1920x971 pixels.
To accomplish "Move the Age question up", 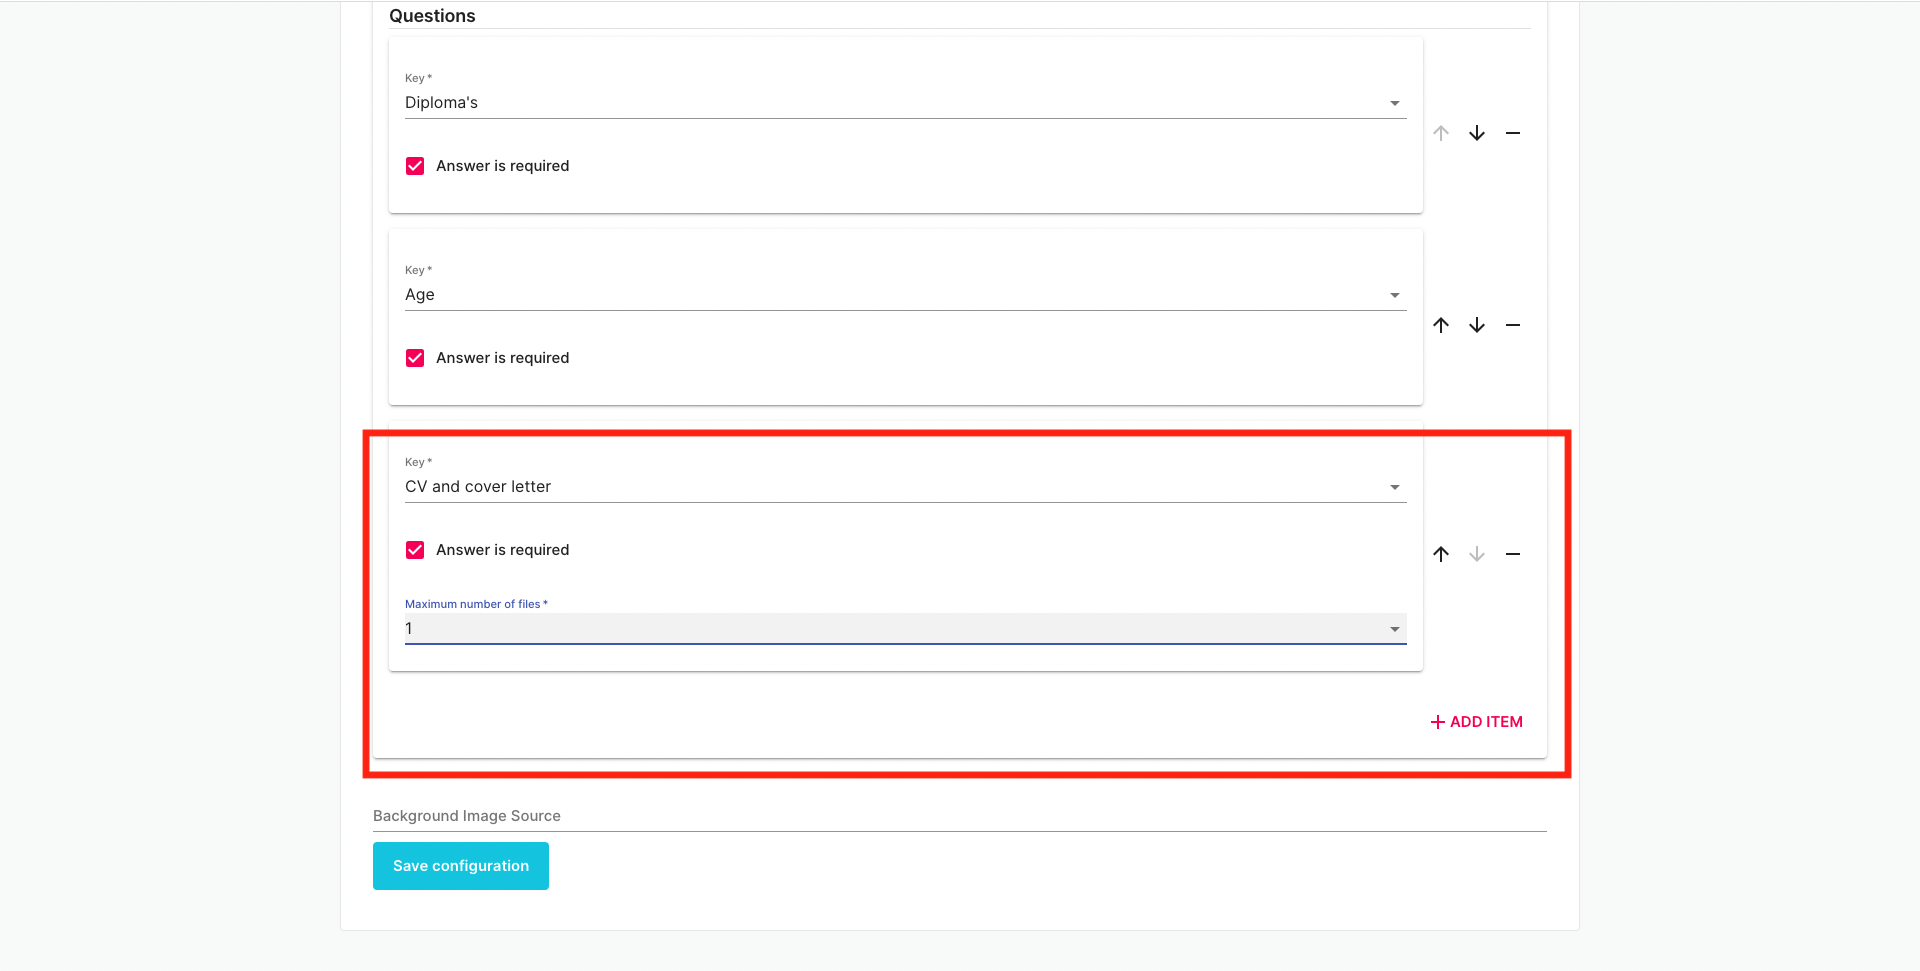I will click(1441, 325).
